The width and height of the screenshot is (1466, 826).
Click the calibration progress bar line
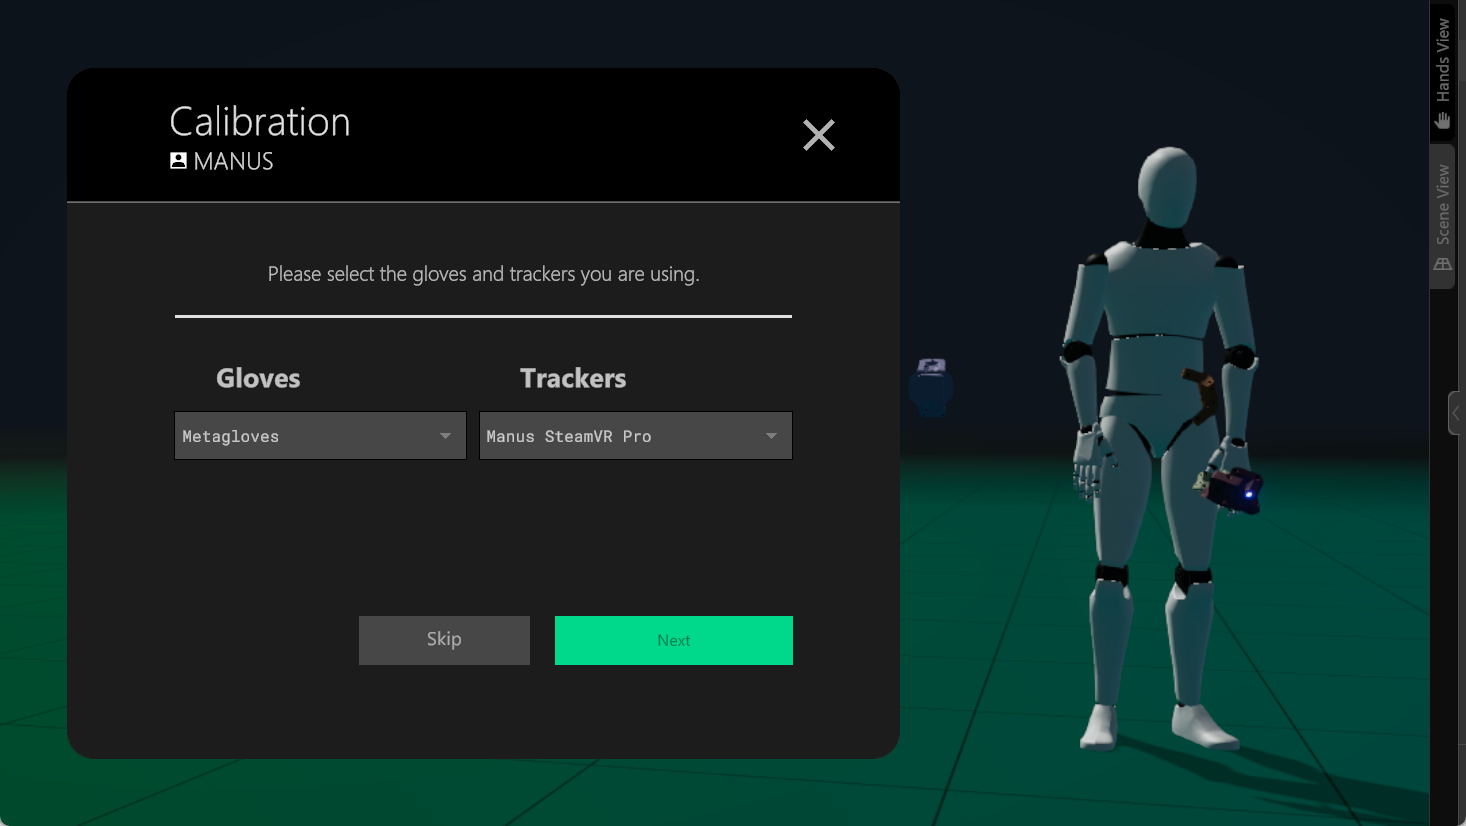point(483,316)
